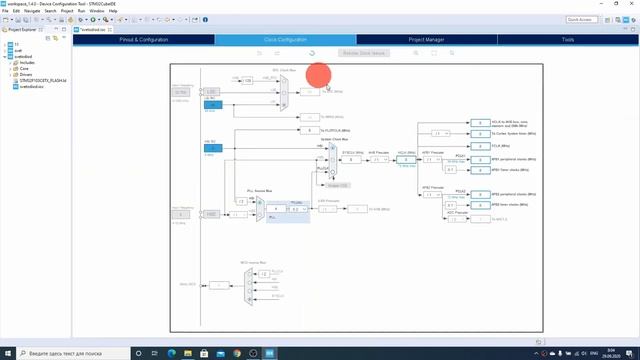Click the Redo icon above clock diagram

[277, 53]
